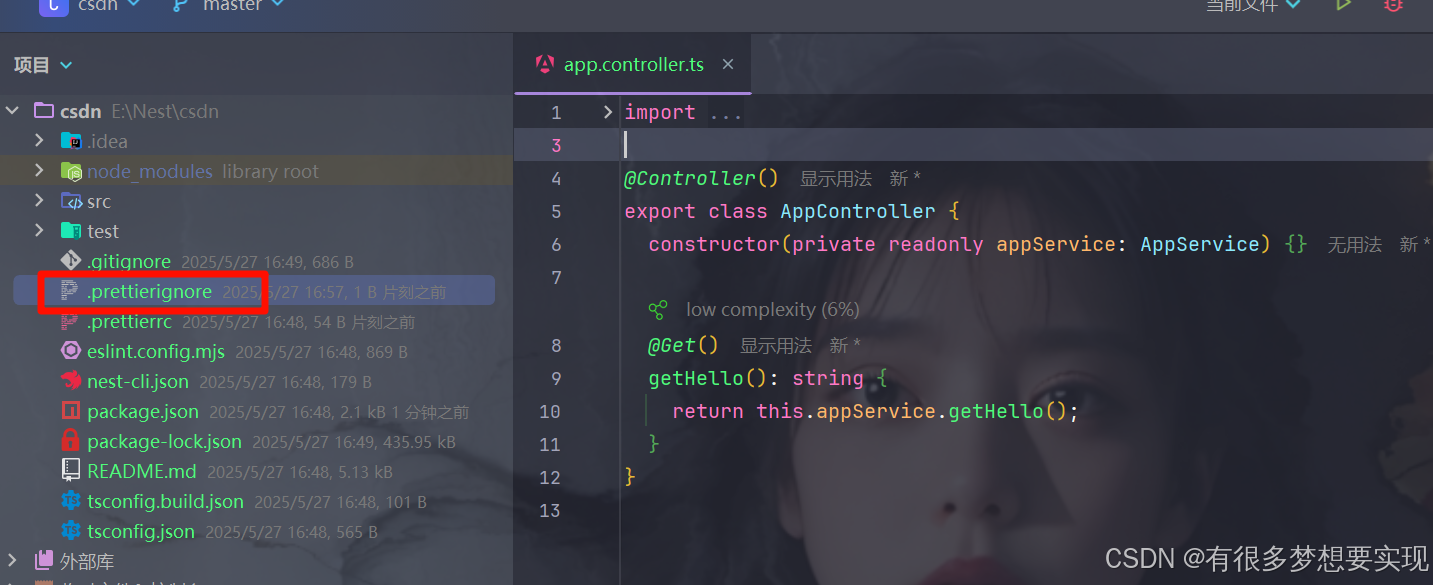The height and width of the screenshot is (585, 1433).
Task: Open package-lock.json from the tree
Action: [x=164, y=441]
